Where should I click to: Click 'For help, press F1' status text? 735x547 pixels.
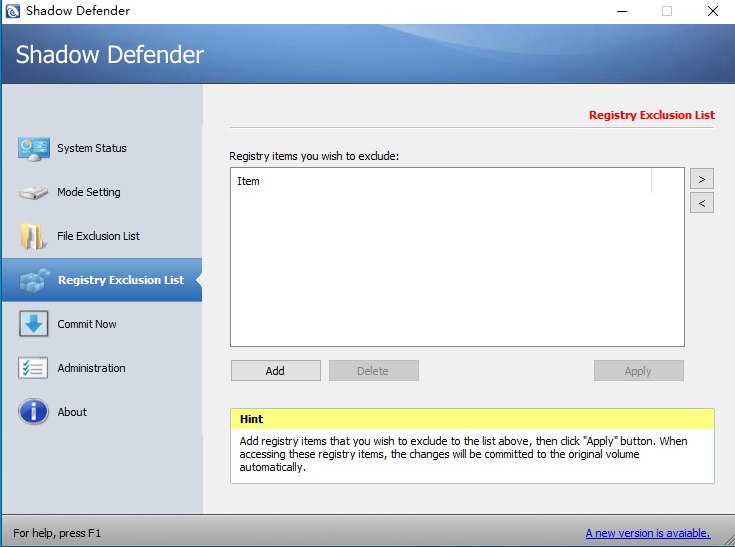(57, 533)
